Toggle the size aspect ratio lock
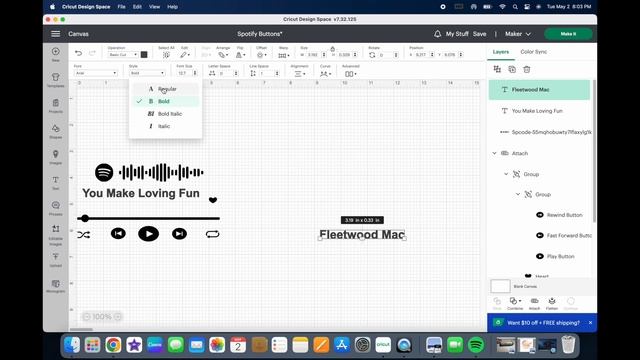The image size is (640, 360). (x=332, y=49)
